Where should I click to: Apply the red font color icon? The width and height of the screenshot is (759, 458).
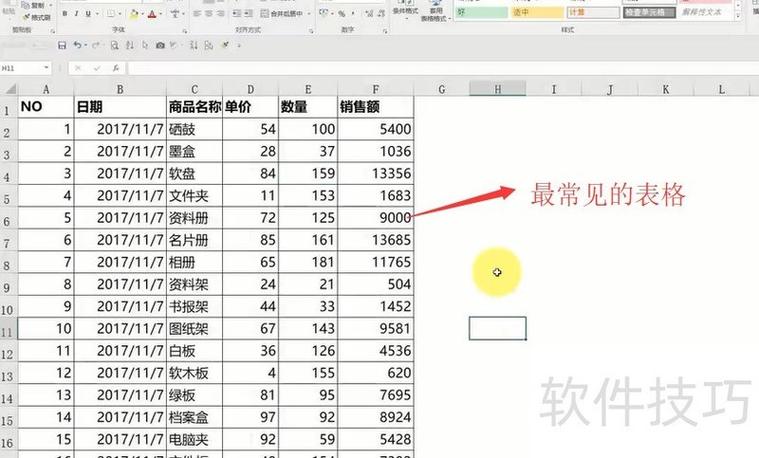coord(152,15)
